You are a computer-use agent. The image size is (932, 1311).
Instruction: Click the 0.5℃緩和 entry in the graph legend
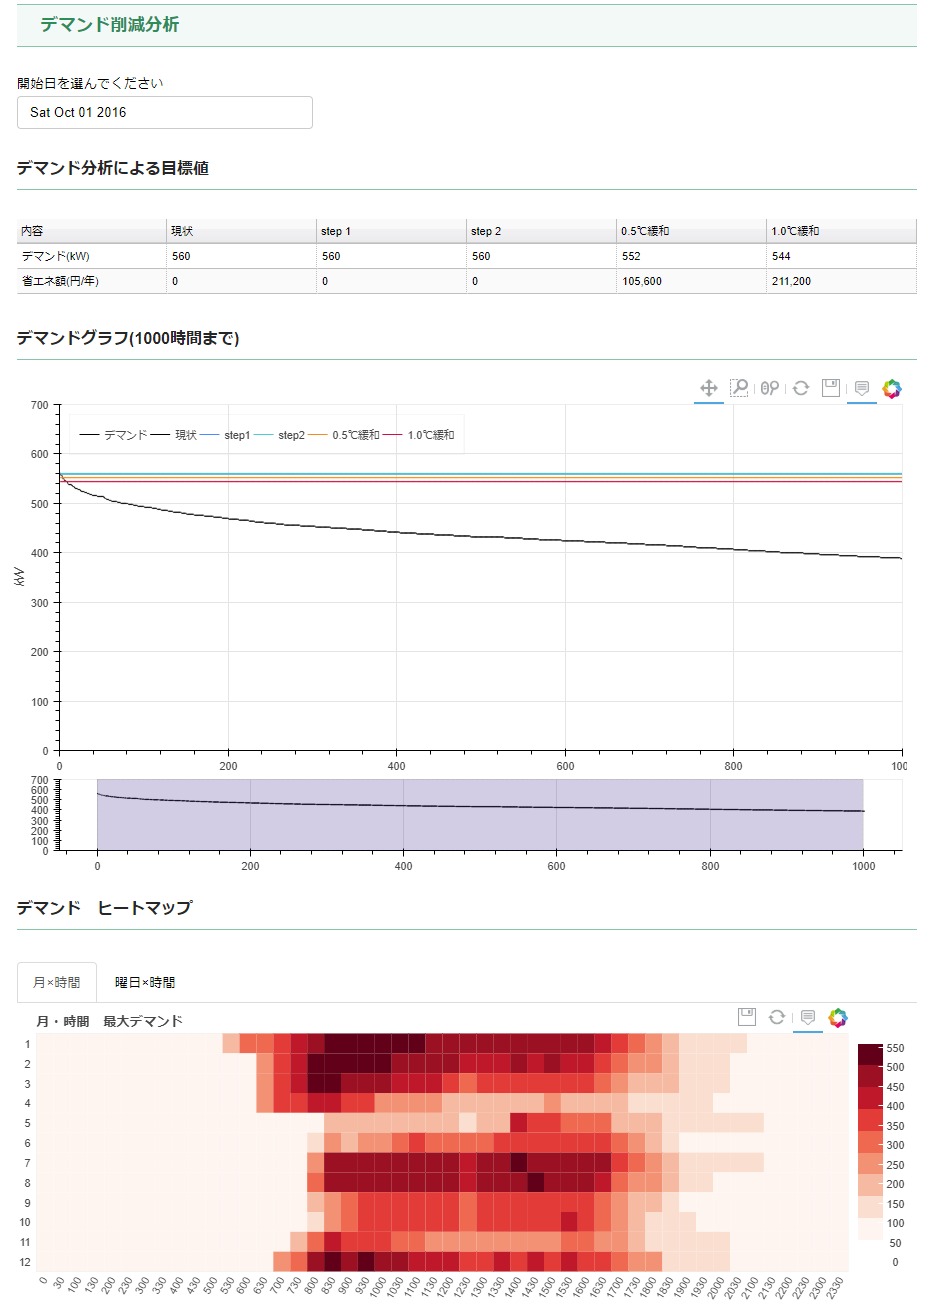click(343, 435)
